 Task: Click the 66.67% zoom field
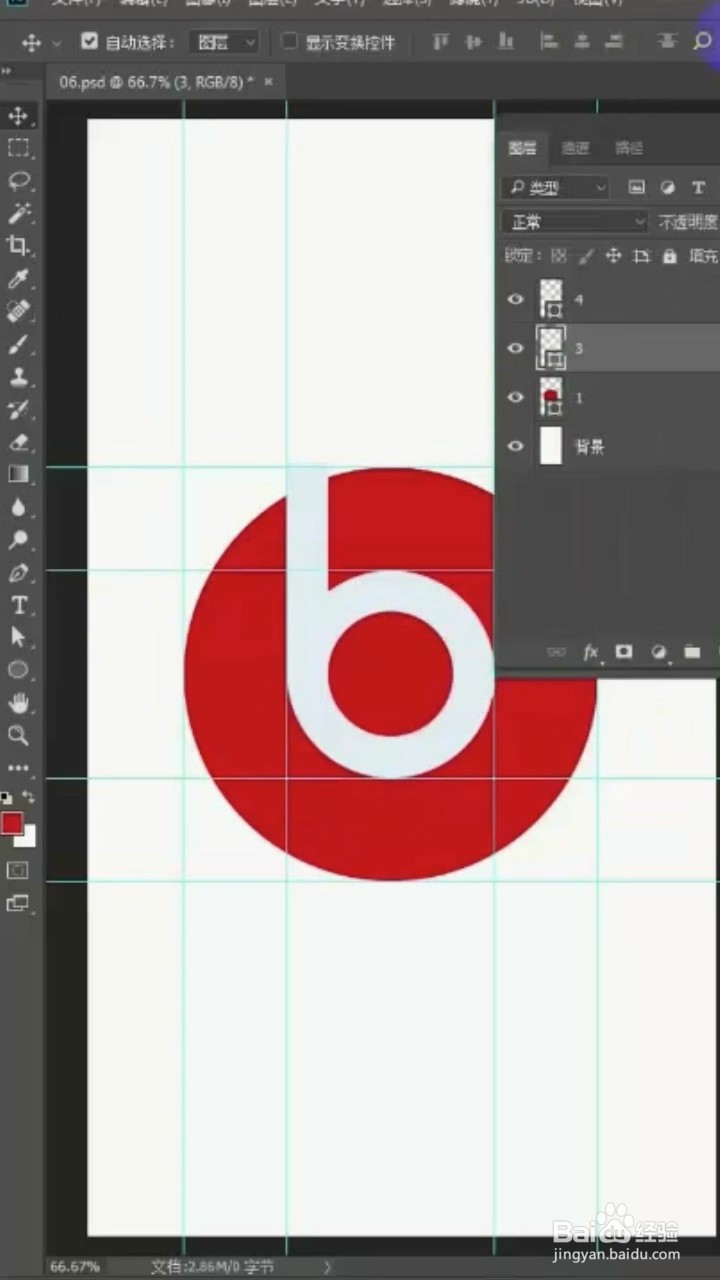(75, 1266)
